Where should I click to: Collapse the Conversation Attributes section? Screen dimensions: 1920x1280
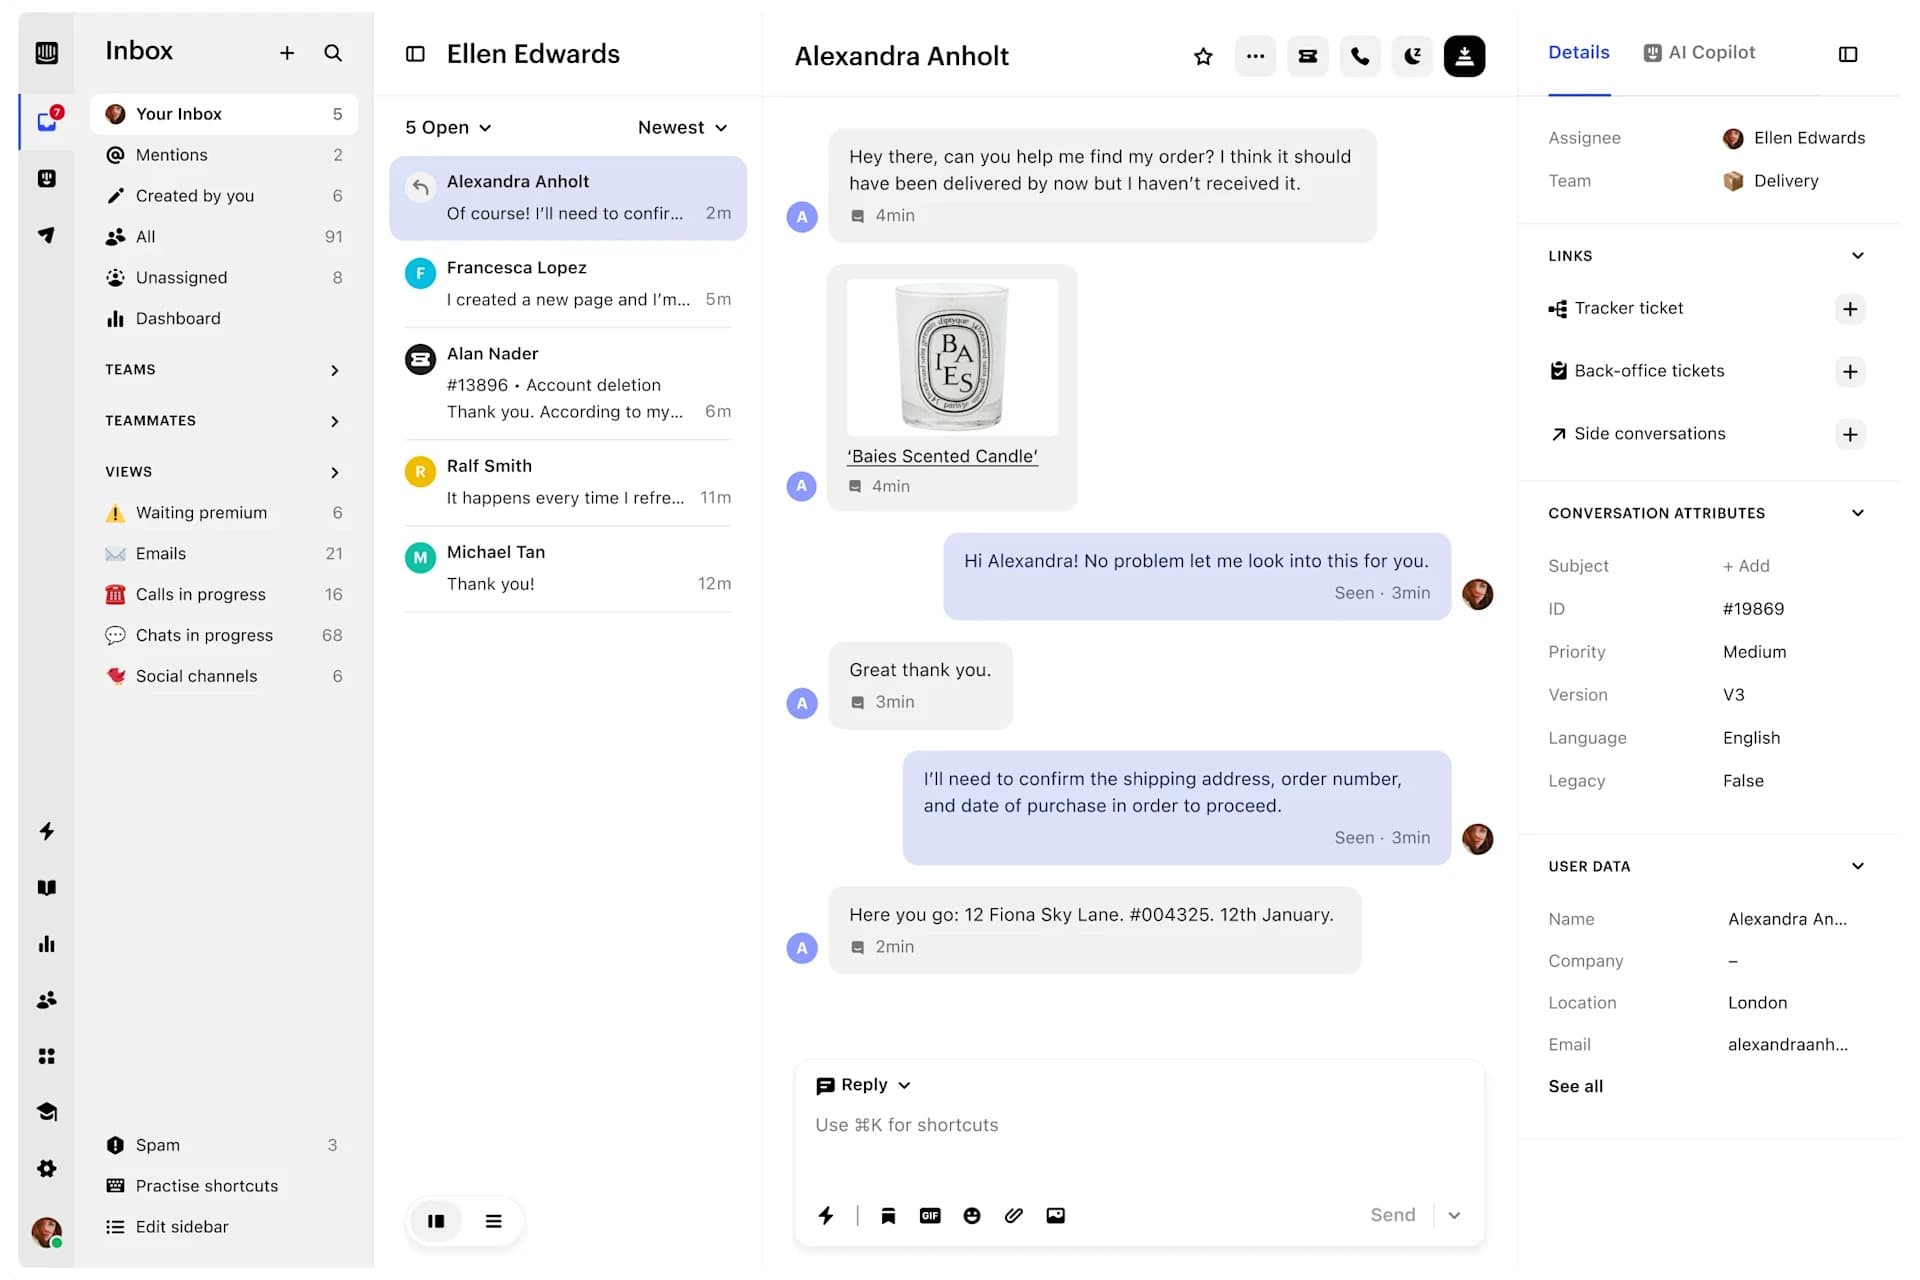pyautogui.click(x=1858, y=513)
